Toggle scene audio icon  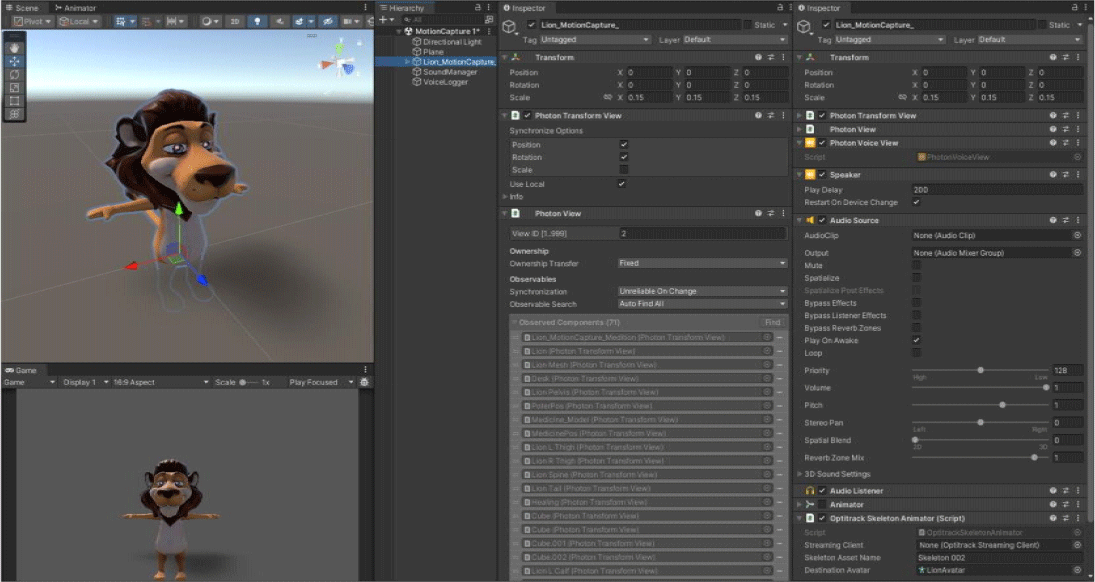pos(279,22)
